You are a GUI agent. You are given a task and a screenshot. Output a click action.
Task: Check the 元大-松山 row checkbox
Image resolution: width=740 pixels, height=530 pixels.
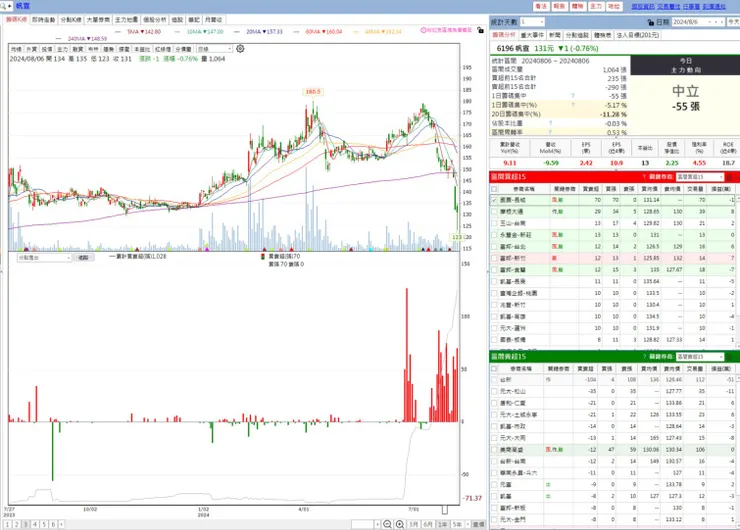(x=494, y=391)
